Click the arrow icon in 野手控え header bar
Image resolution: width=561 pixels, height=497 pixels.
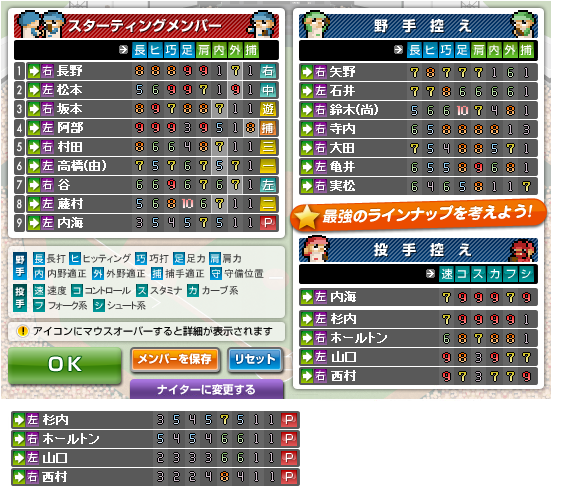398,50
